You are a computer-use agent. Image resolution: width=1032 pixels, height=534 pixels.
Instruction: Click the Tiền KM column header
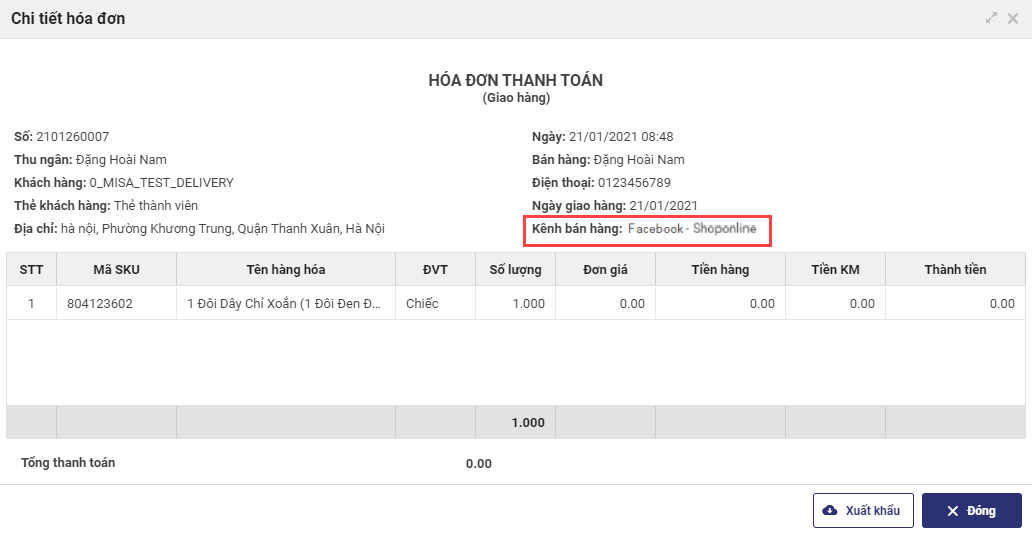(x=835, y=269)
